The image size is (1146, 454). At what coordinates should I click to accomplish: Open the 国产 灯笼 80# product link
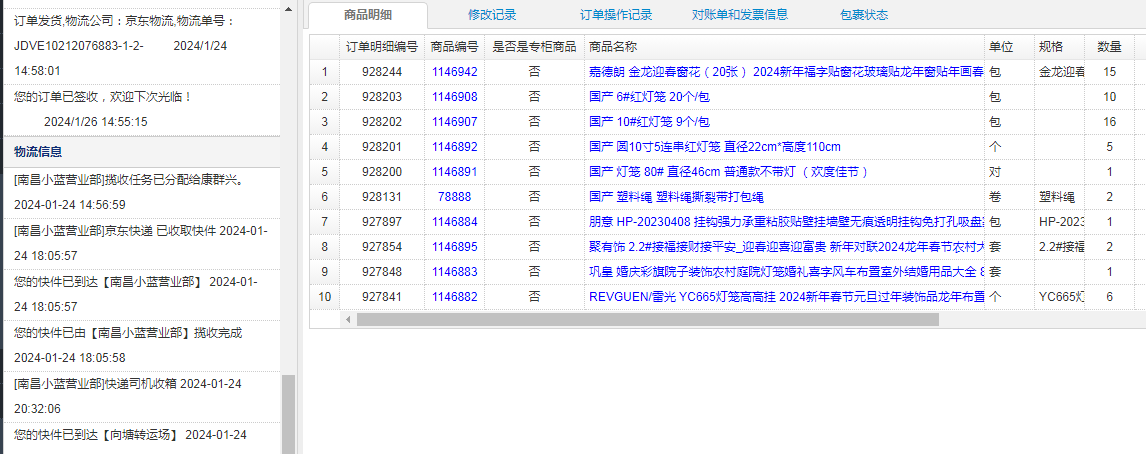point(728,172)
